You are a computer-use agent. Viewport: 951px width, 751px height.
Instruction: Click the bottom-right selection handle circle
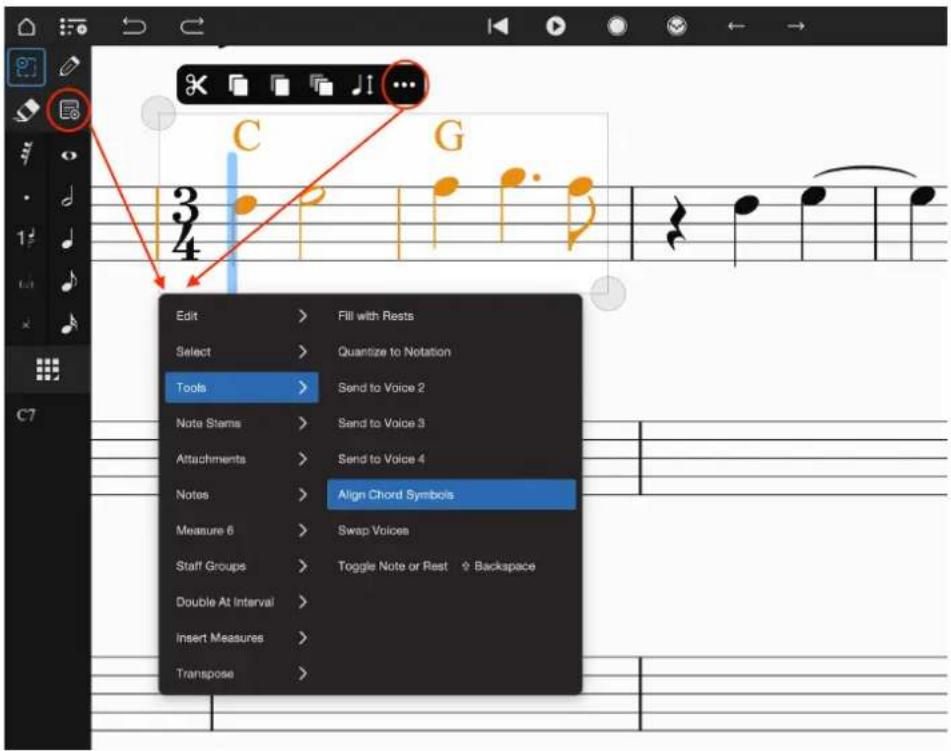(608, 293)
